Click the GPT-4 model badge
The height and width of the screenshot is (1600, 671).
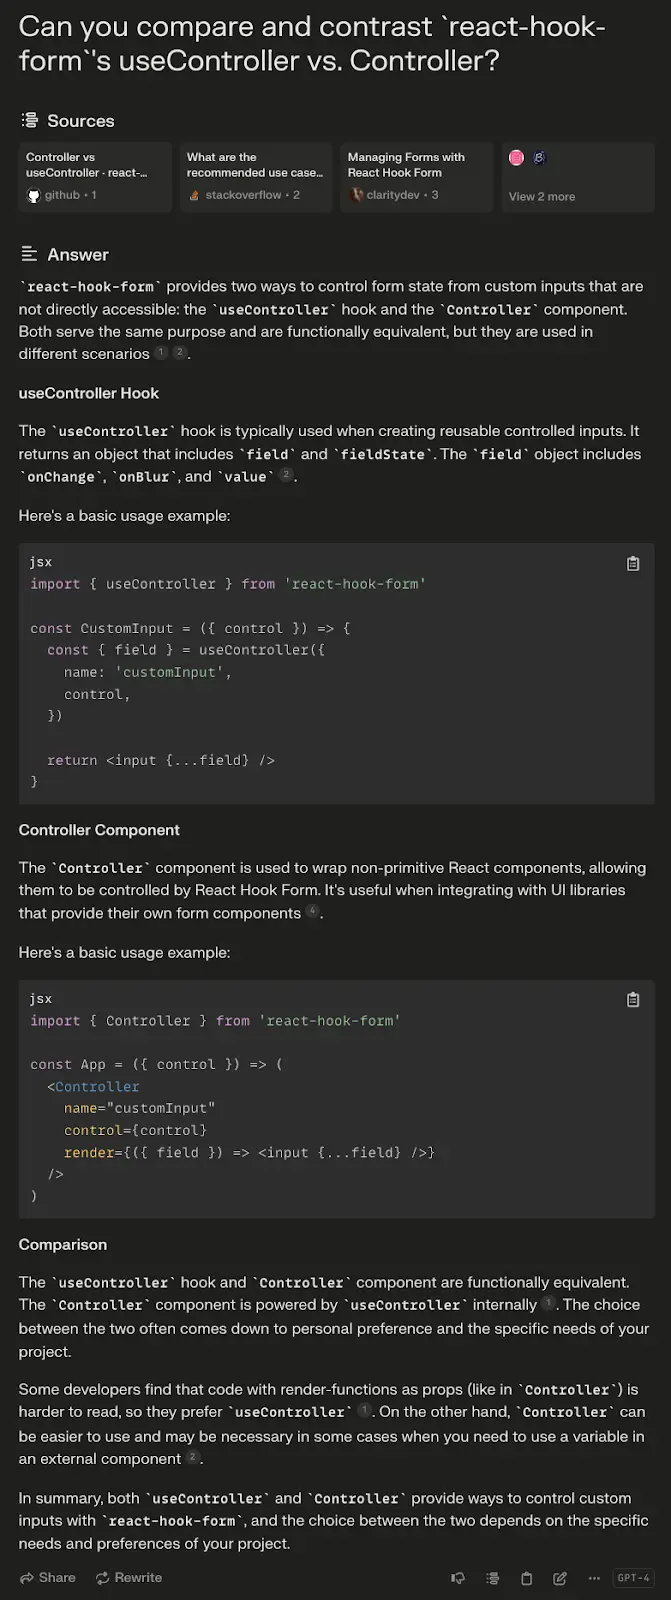634,1578
